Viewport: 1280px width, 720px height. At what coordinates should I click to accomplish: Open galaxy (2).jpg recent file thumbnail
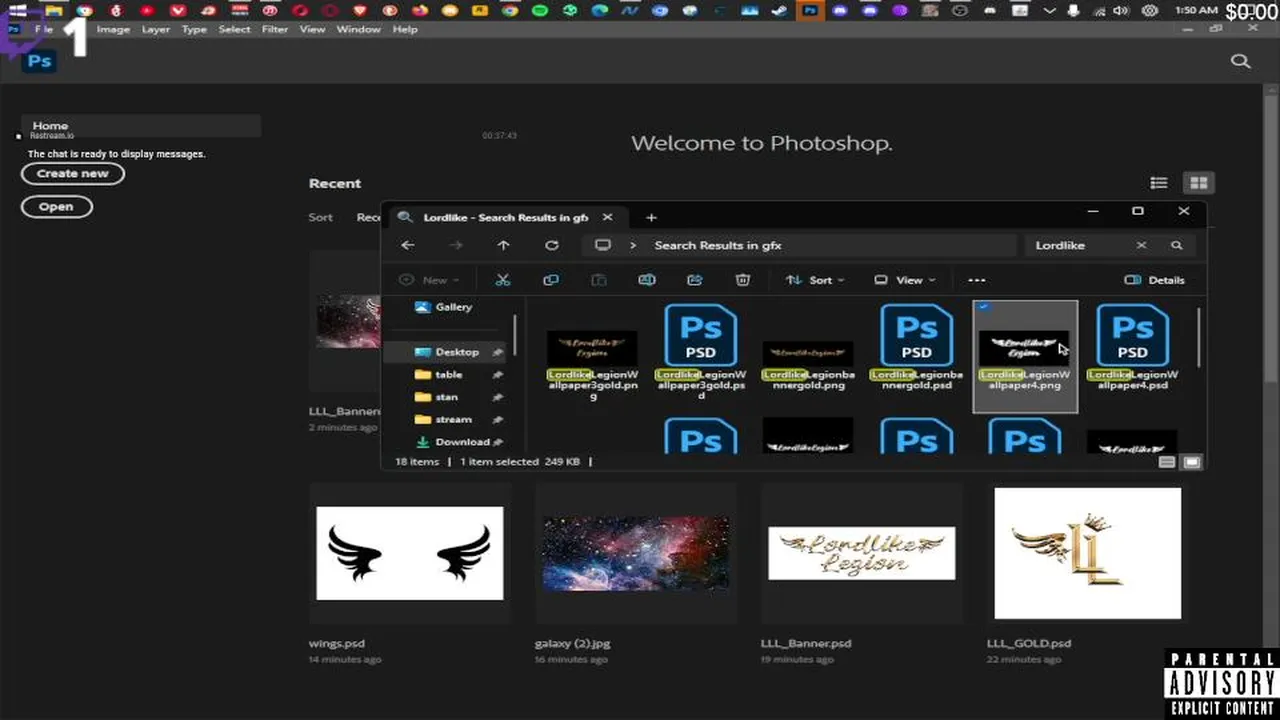(x=636, y=553)
